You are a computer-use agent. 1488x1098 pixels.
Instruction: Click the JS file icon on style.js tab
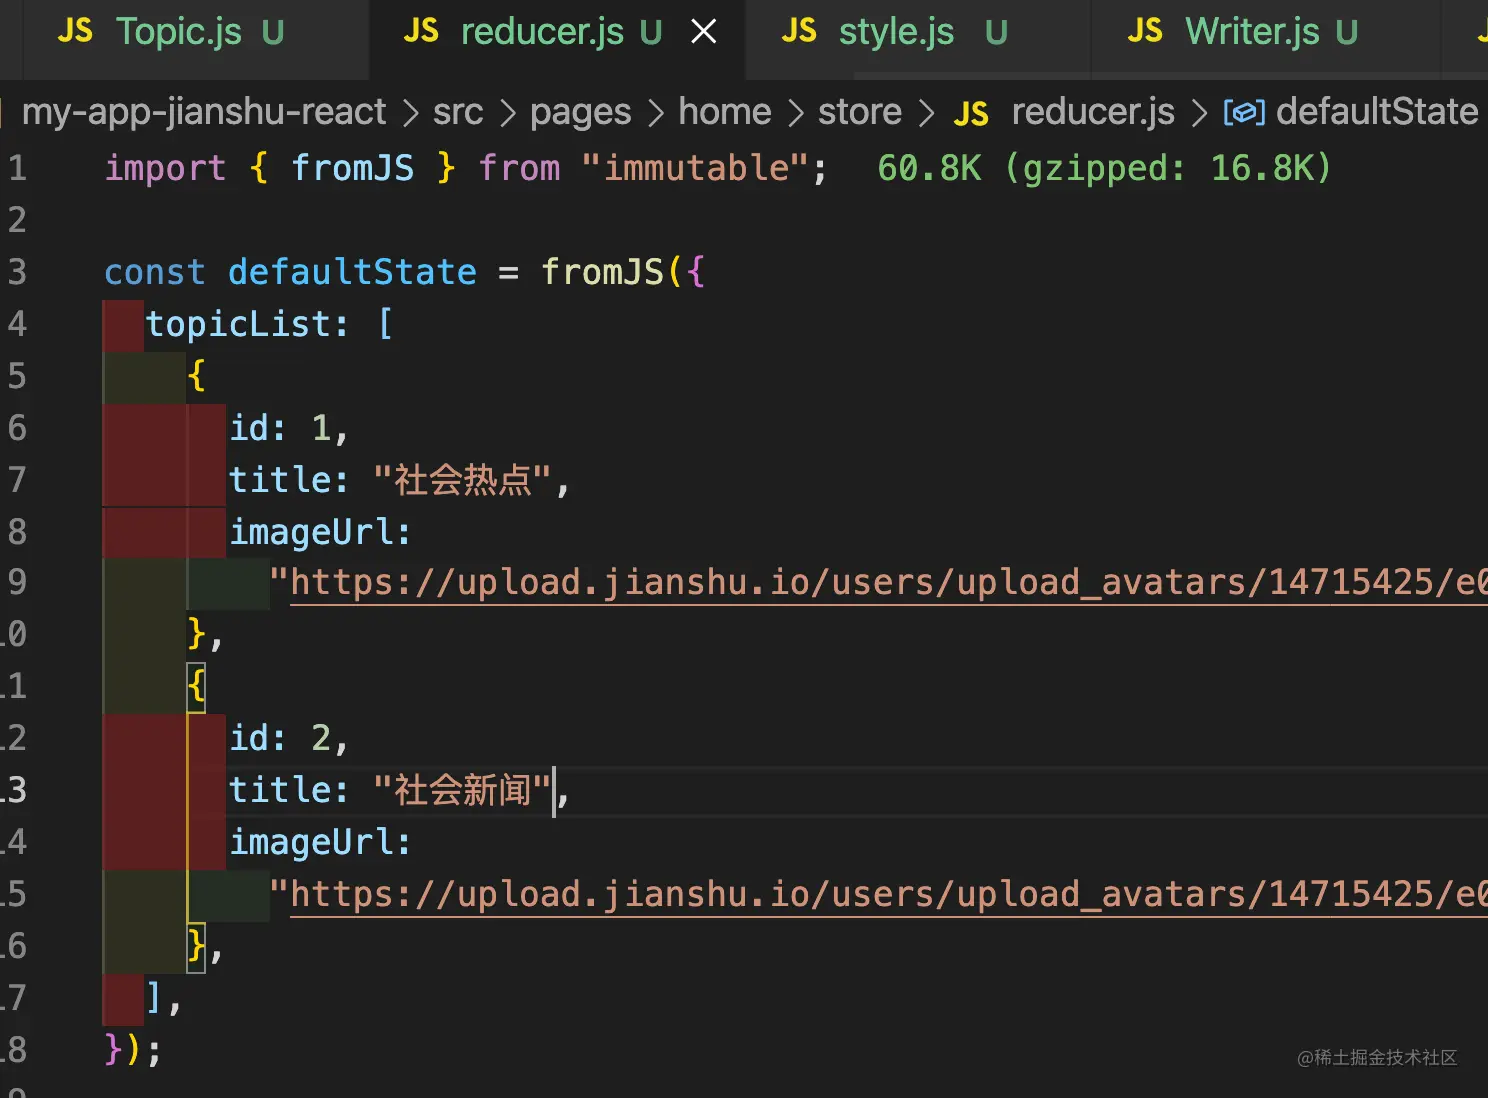pyautogui.click(x=799, y=31)
